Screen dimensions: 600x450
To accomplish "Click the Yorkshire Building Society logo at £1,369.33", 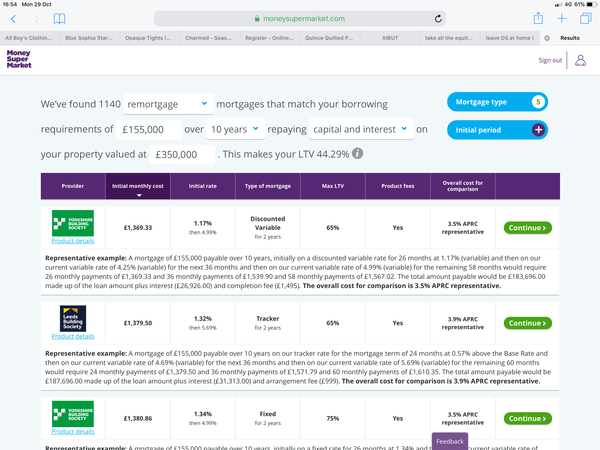I will pyautogui.click(x=73, y=223).
